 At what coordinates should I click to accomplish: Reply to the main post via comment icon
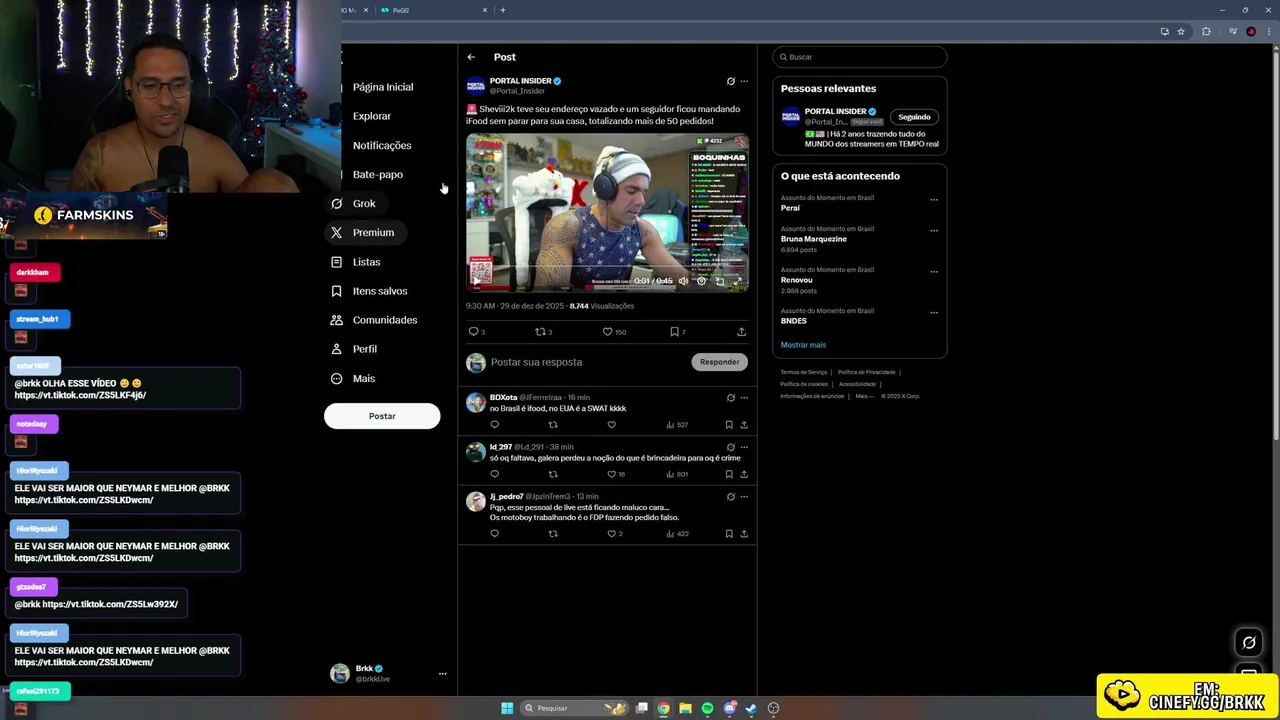[474, 331]
